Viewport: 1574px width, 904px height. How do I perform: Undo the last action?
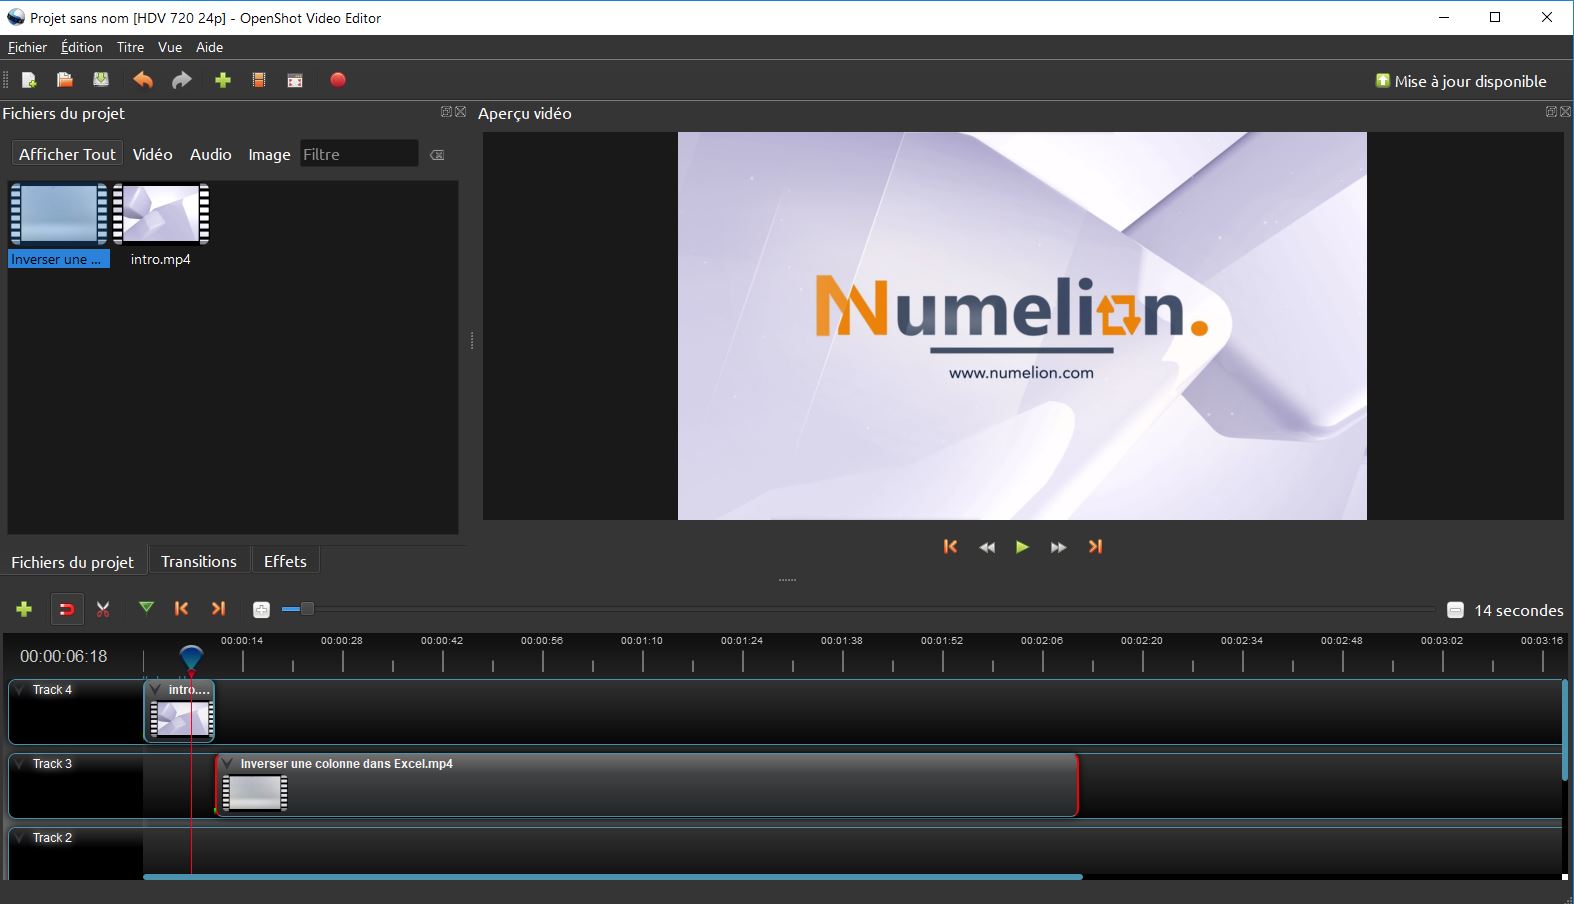[143, 81]
